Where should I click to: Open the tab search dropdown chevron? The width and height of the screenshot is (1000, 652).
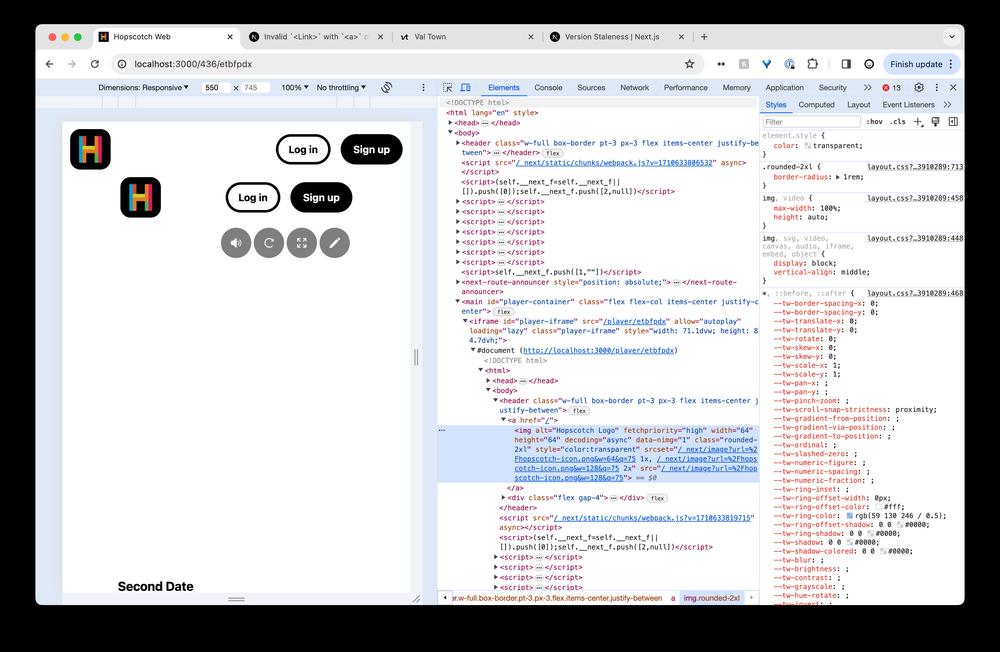point(952,37)
